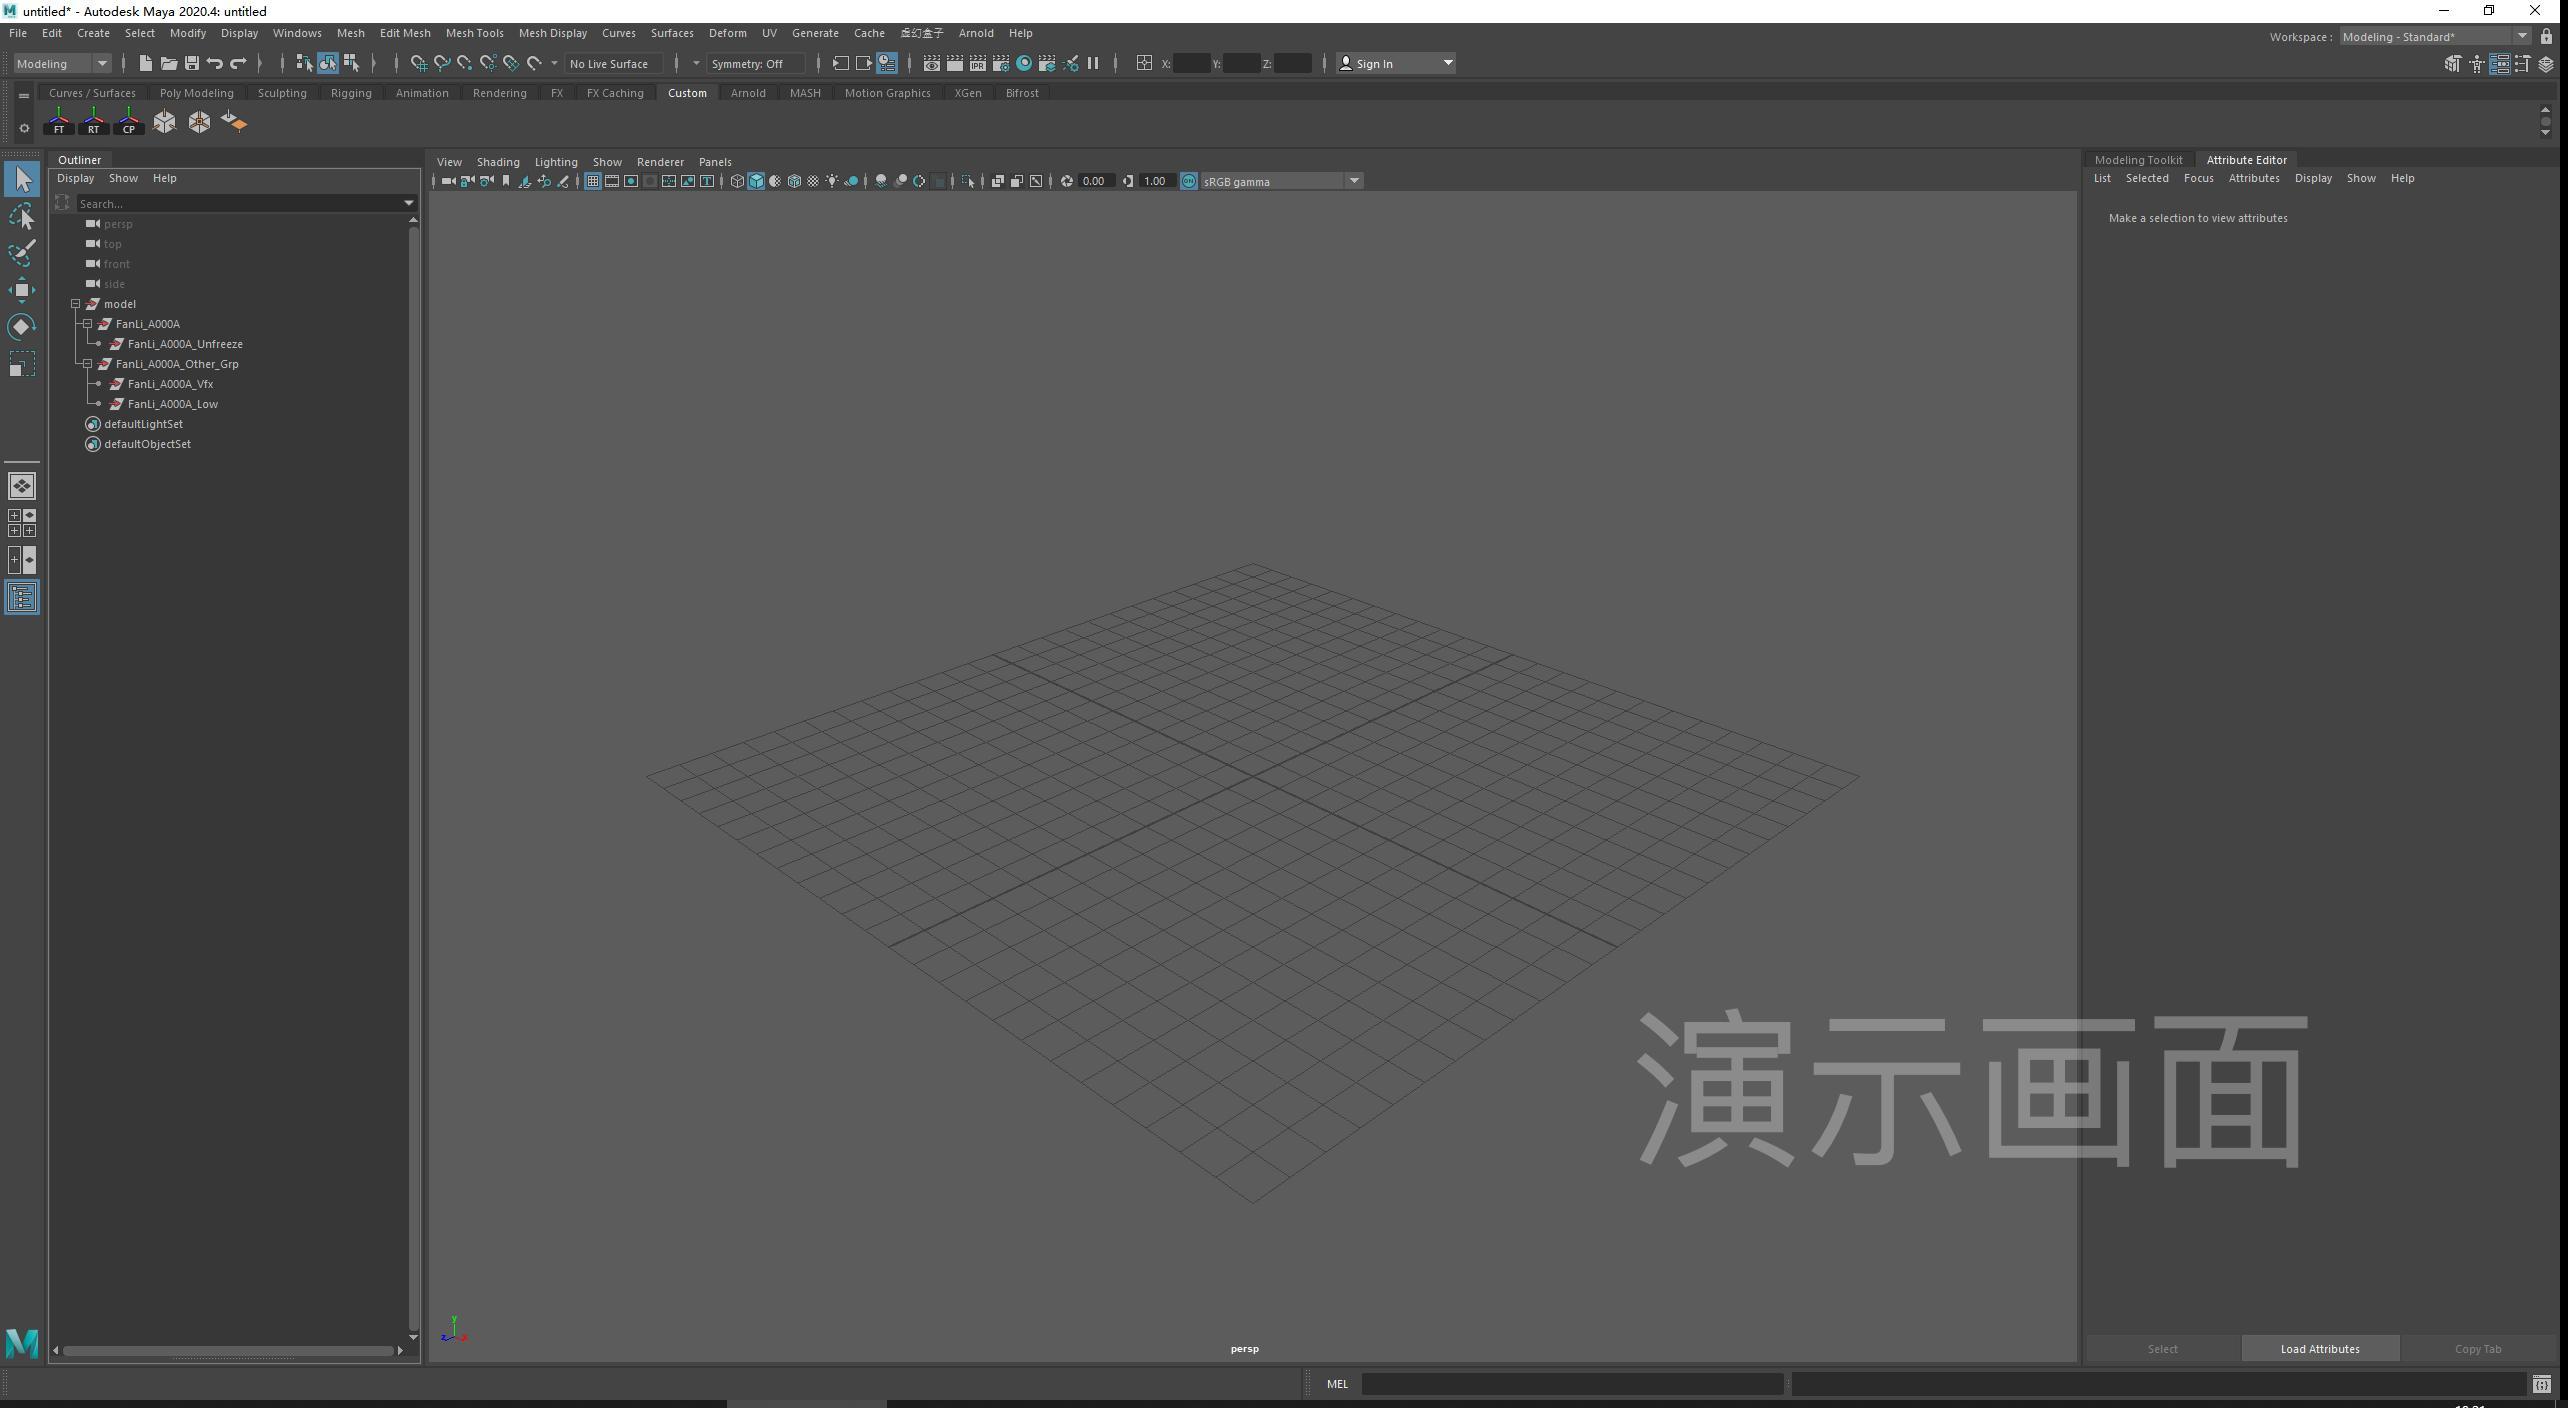Screen dimensions: 2568x1408
Task: Open the Mesh Tools menu
Action: pyautogui.click(x=474, y=33)
